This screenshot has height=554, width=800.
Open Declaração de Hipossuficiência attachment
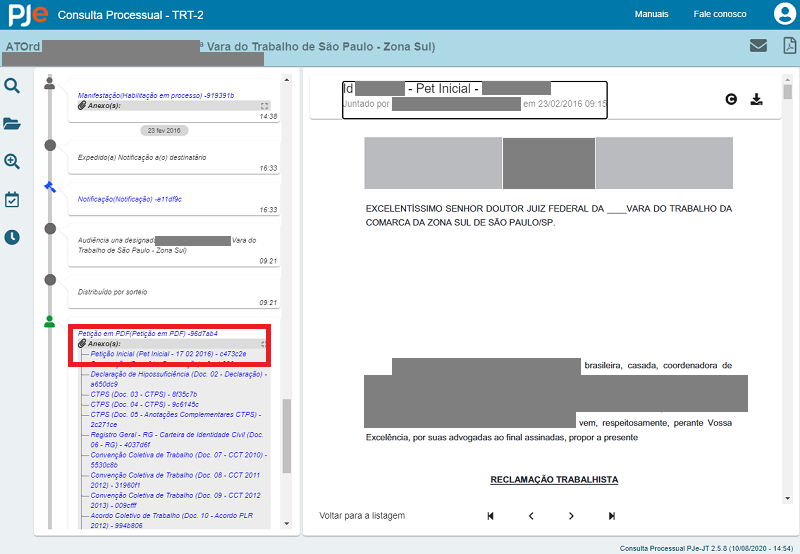pos(178,373)
